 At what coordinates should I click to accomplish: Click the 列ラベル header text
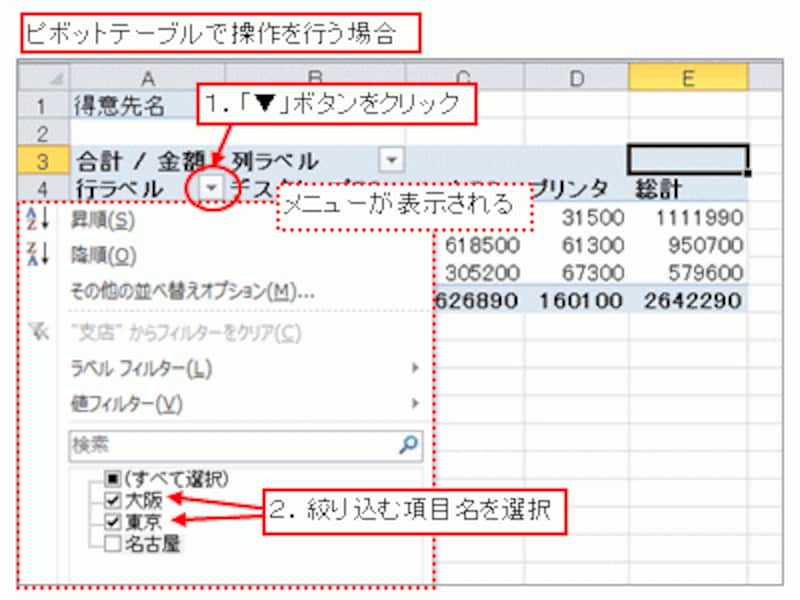[276, 161]
